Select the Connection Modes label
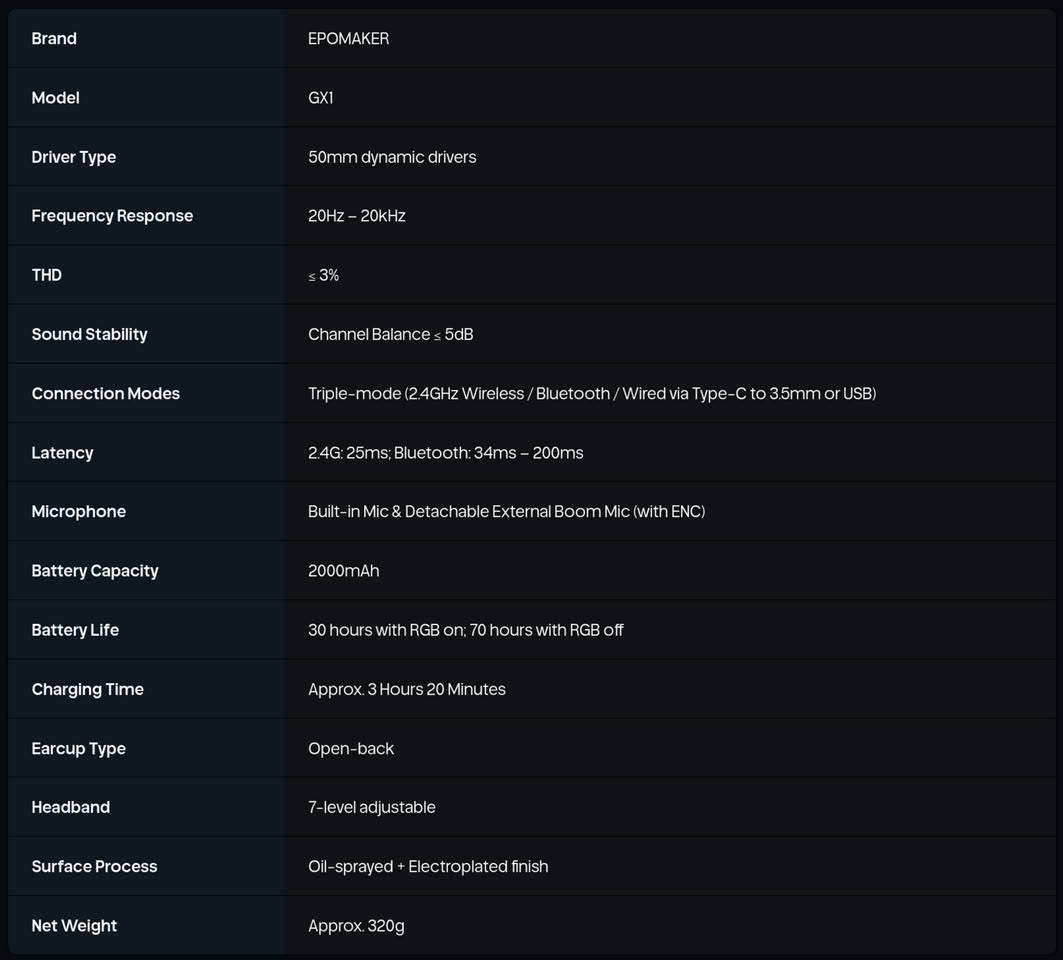 coord(105,393)
